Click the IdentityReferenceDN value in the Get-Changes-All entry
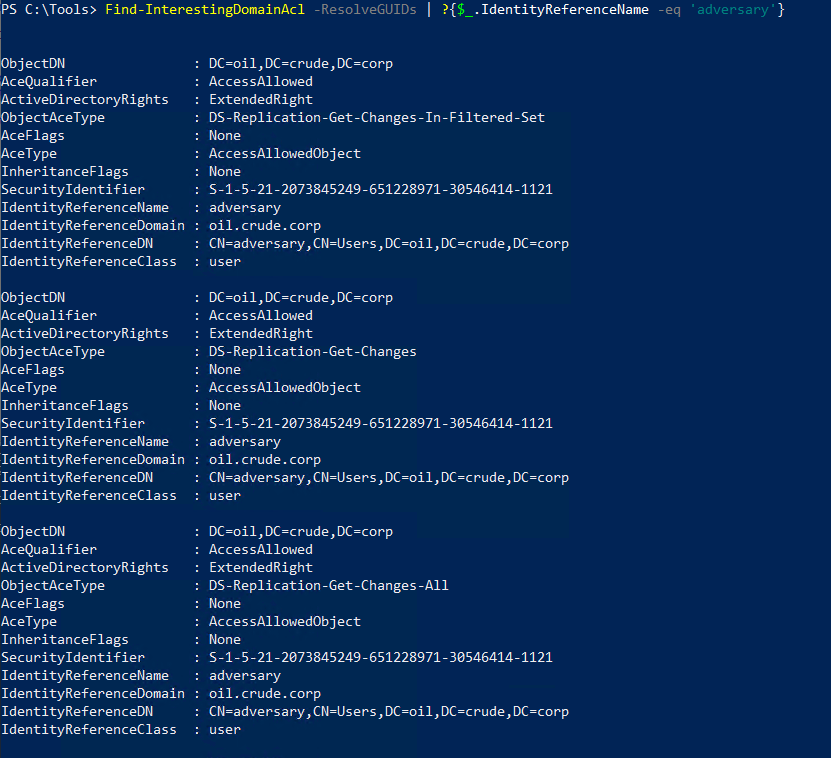831x758 pixels. [389, 712]
